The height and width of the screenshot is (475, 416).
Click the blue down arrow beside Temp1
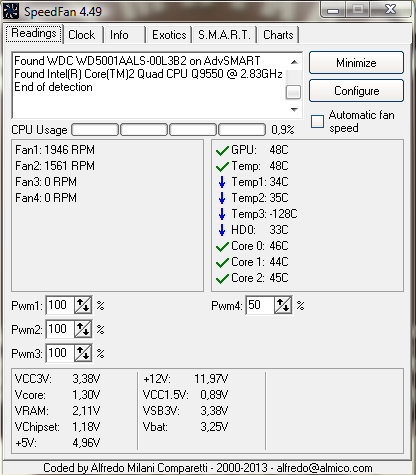pyautogui.click(x=222, y=182)
